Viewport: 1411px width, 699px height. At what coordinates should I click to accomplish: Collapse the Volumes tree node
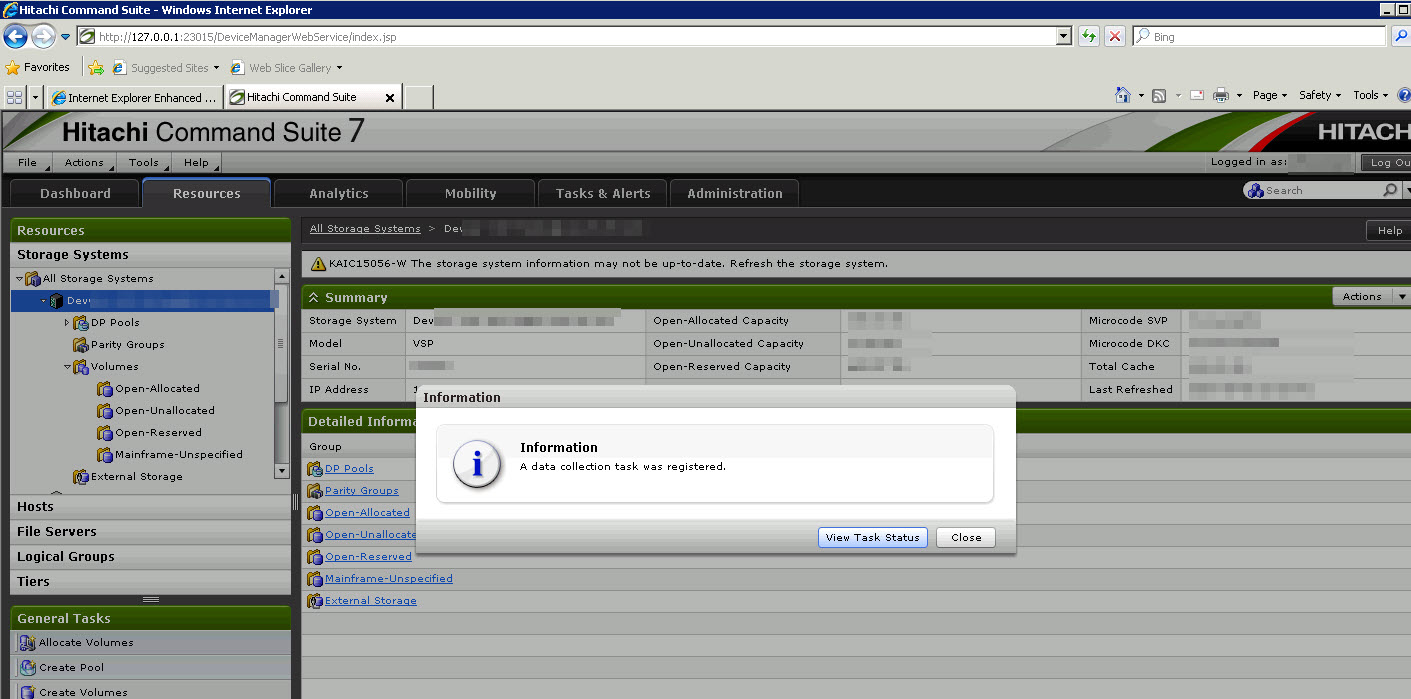click(67, 367)
